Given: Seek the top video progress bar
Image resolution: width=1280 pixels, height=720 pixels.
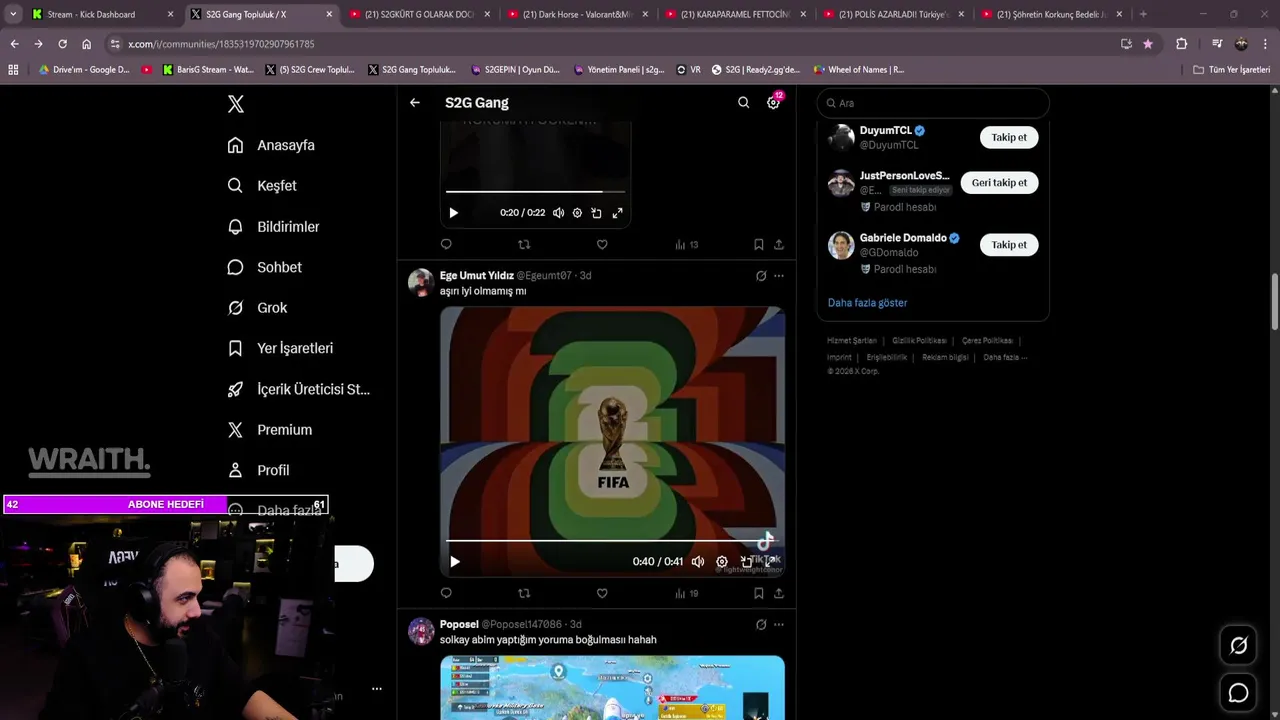Looking at the screenshot, I should (535, 191).
